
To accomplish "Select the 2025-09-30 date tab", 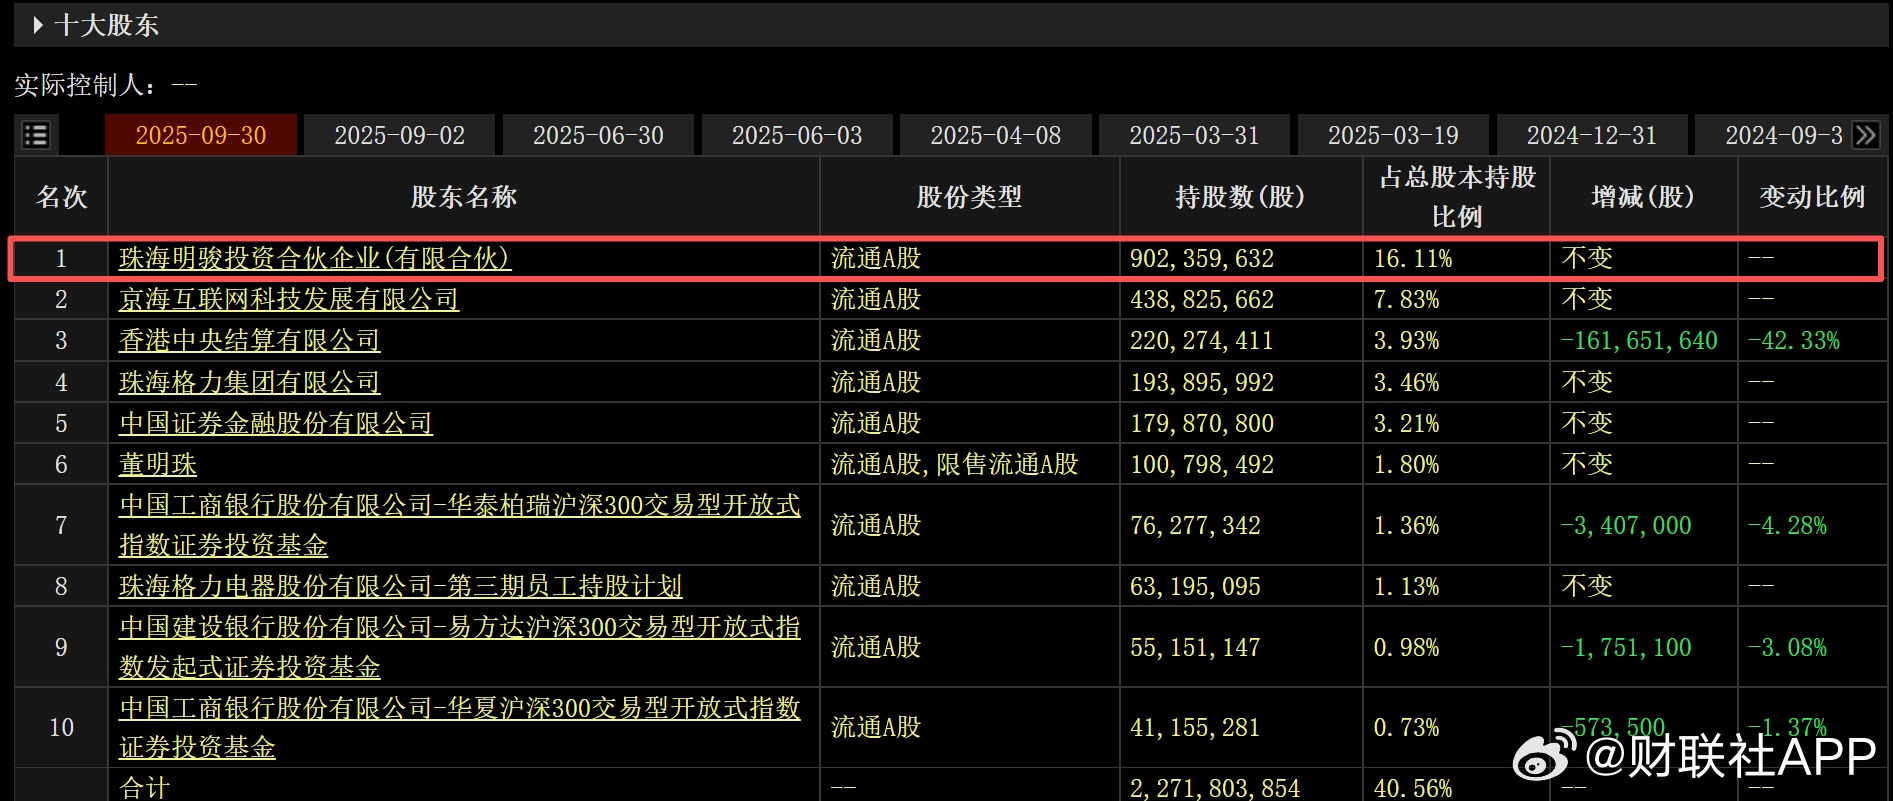I will tap(200, 135).
